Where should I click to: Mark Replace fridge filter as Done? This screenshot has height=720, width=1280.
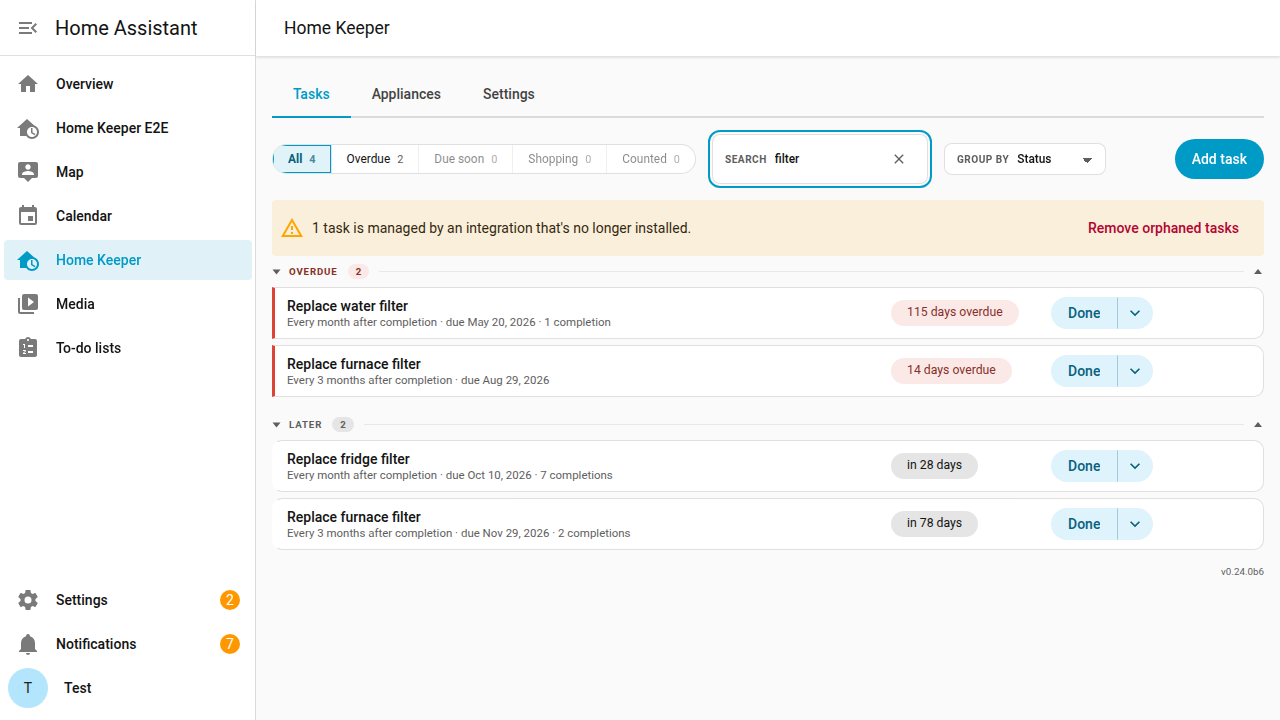pyautogui.click(x=1084, y=466)
